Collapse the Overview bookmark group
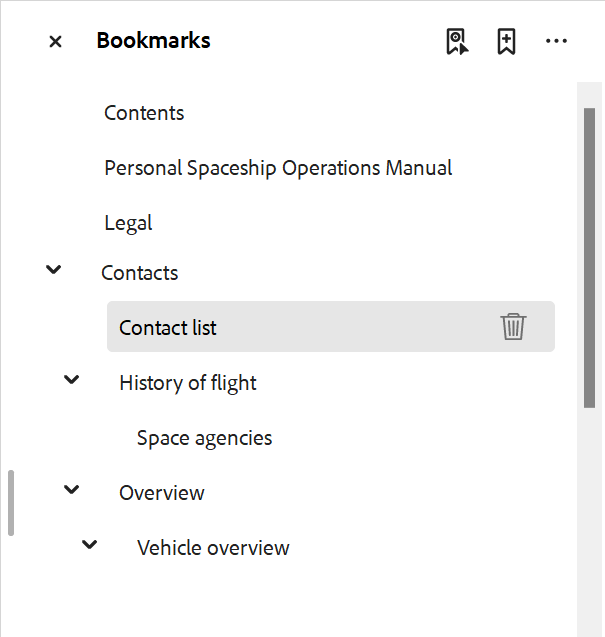This screenshot has width=605, height=637. pyautogui.click(x=71, y=490)
